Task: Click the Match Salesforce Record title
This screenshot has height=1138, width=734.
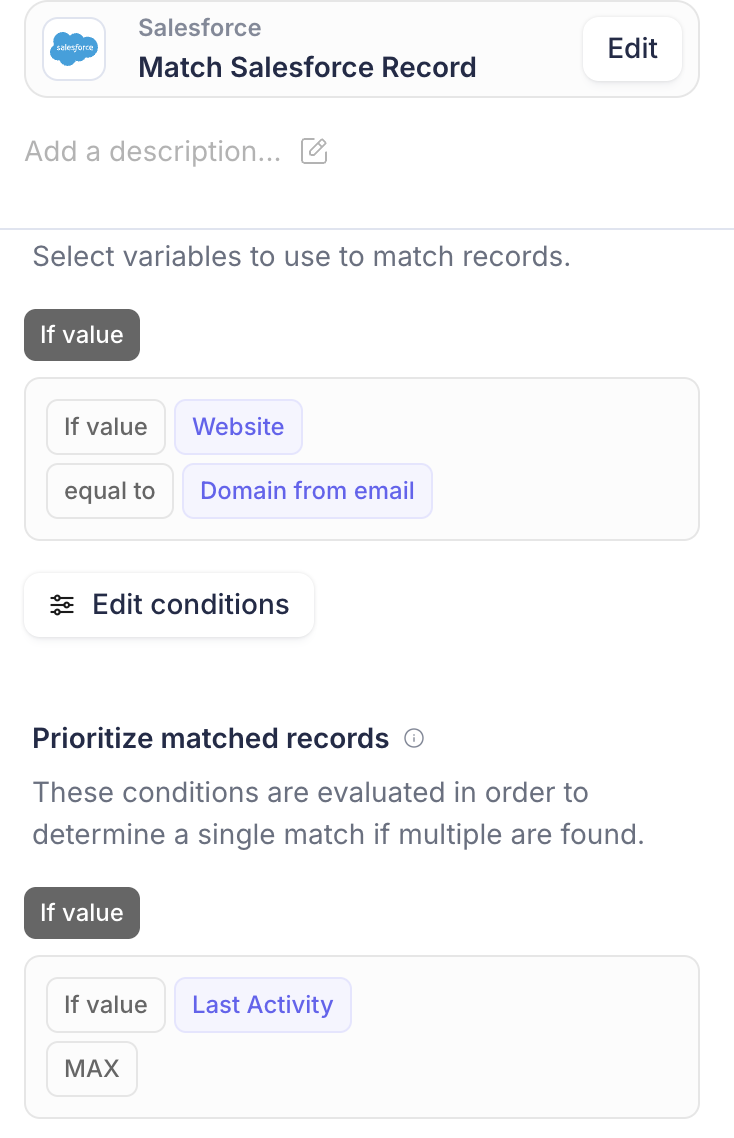Action: coord(307,67)
